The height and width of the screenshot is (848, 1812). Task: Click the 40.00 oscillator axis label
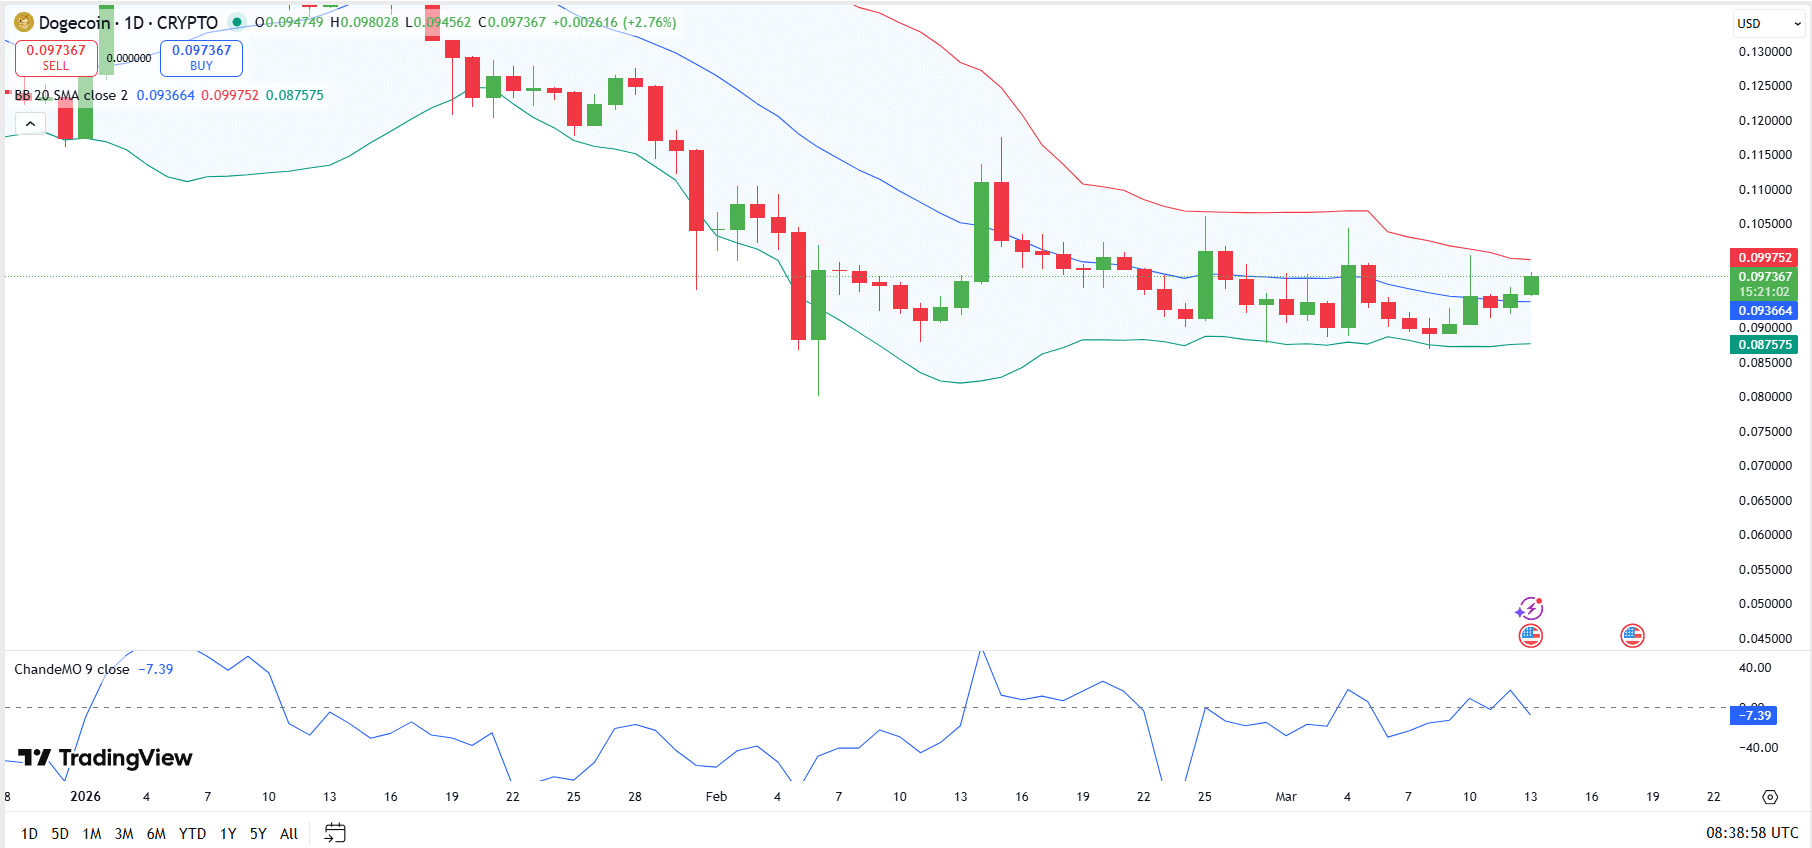click(x=1755, y=667)
